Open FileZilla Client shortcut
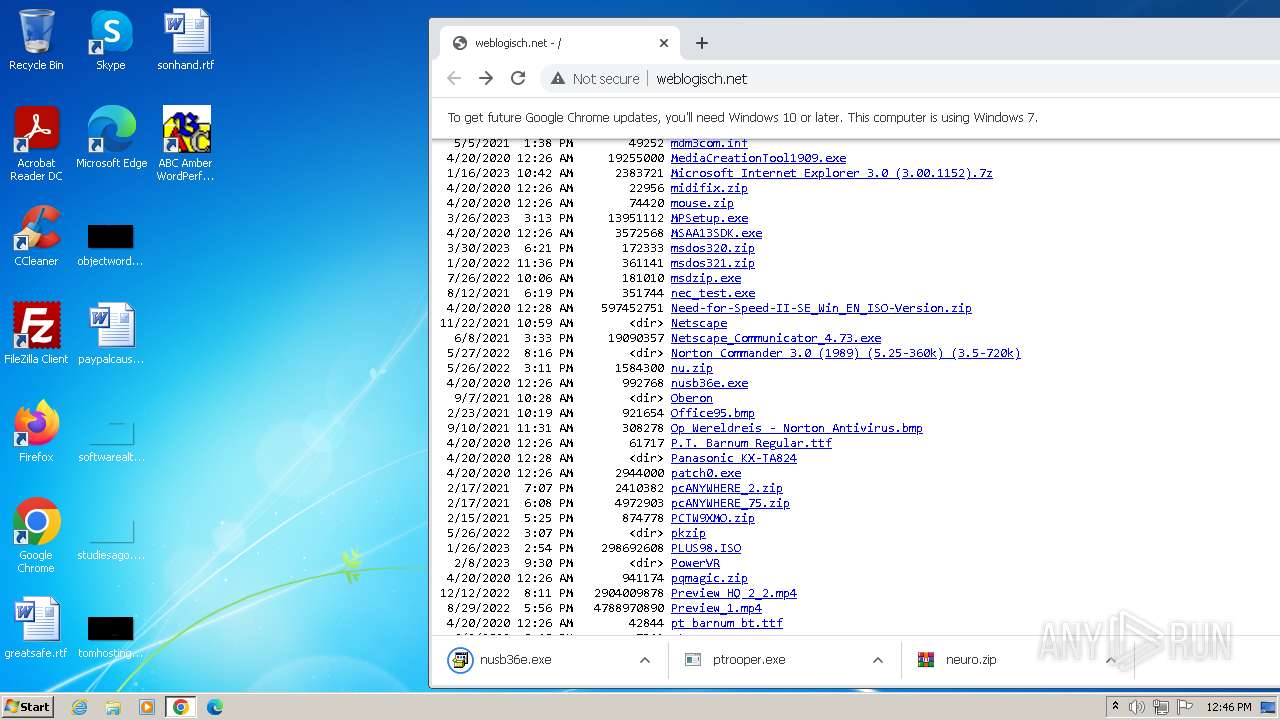1280x720 pixels. [36, 334]
